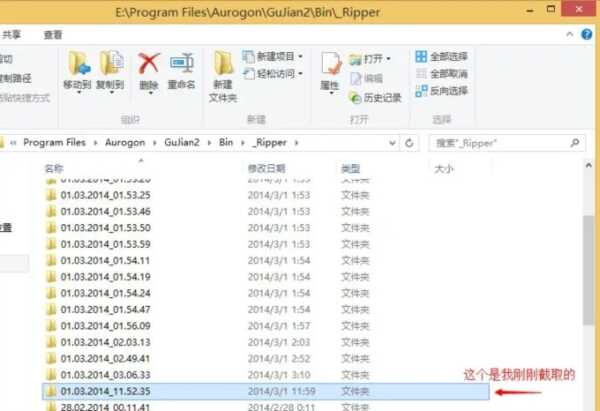Click the search box for _Ripper

click(500, 143)
